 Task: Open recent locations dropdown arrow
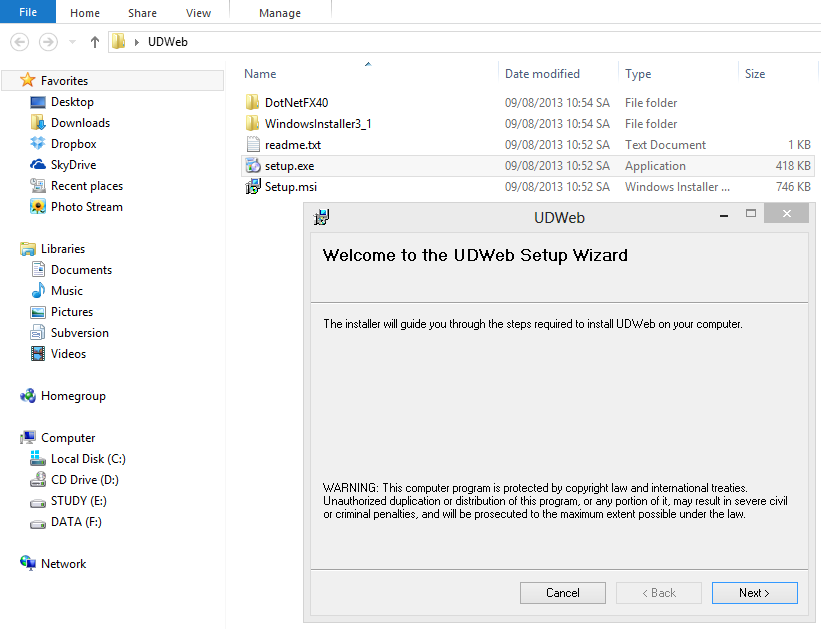(x=72, y=42)
